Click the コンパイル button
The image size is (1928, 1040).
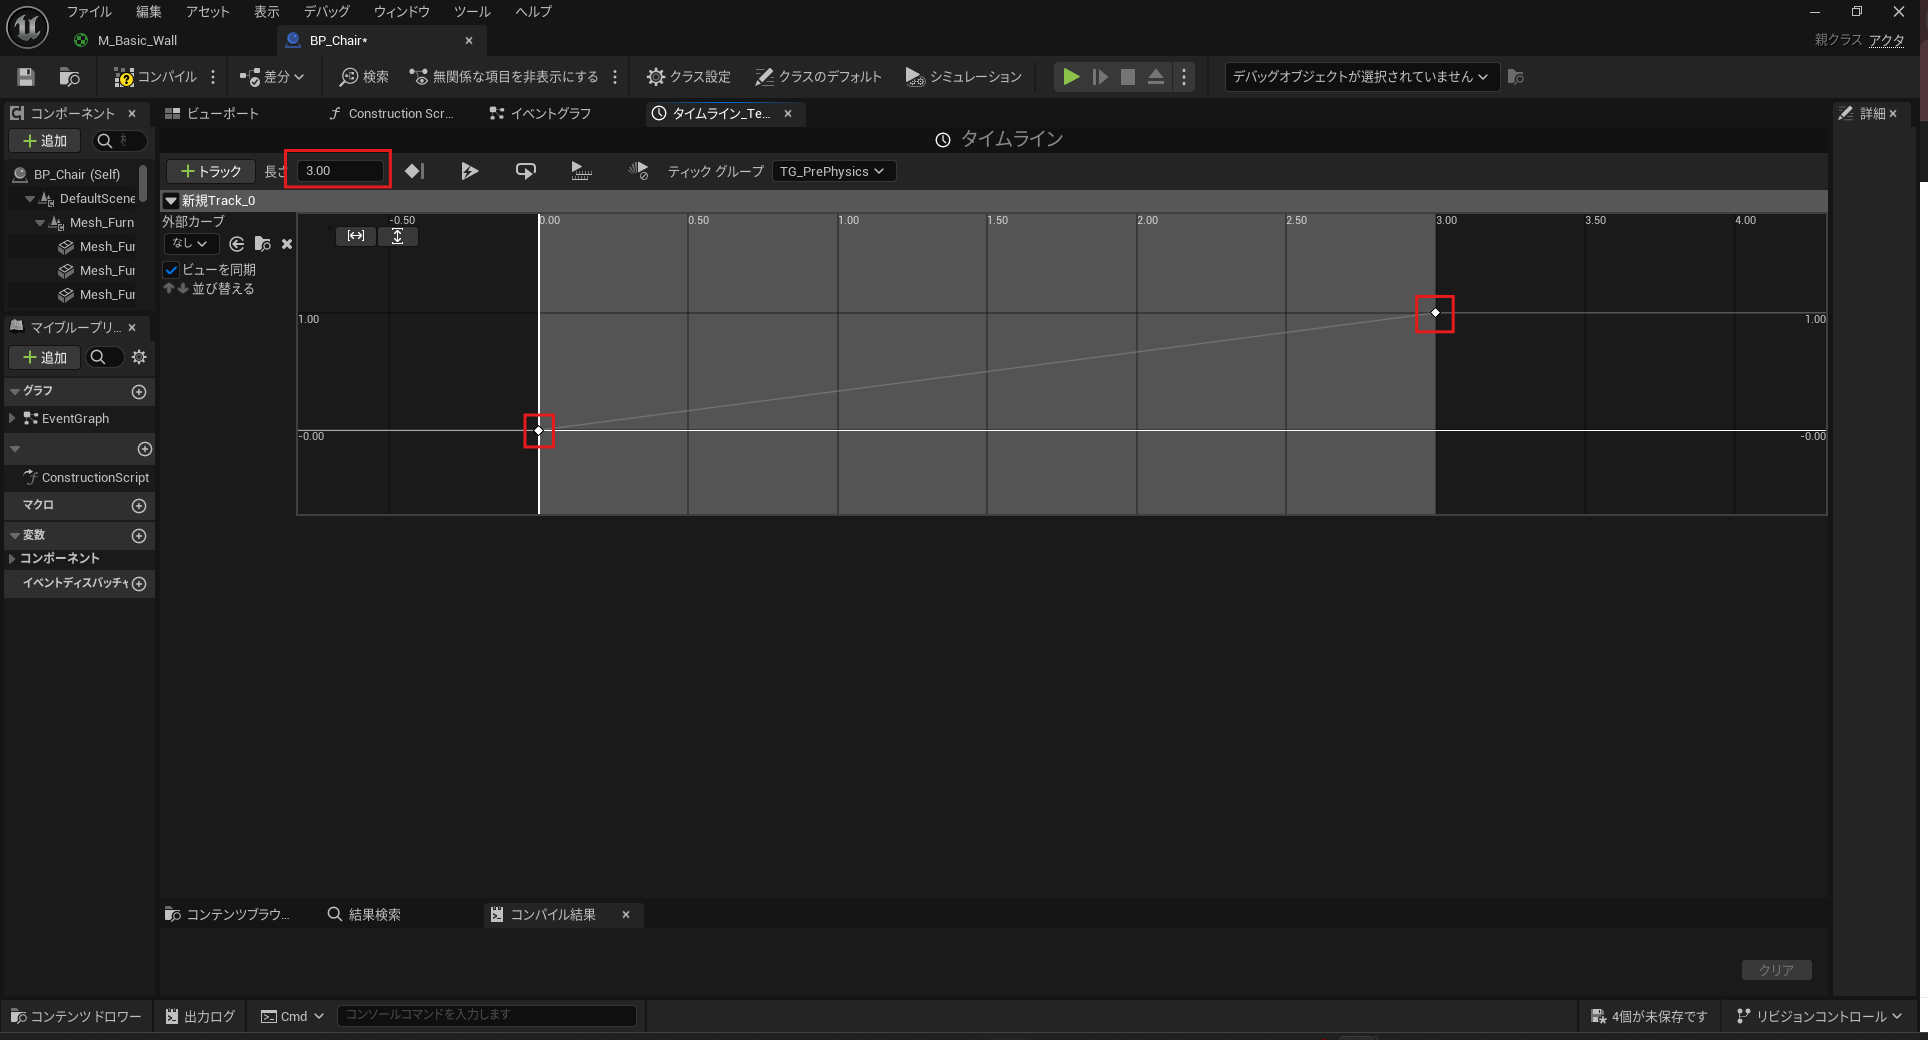pos(156,77)
